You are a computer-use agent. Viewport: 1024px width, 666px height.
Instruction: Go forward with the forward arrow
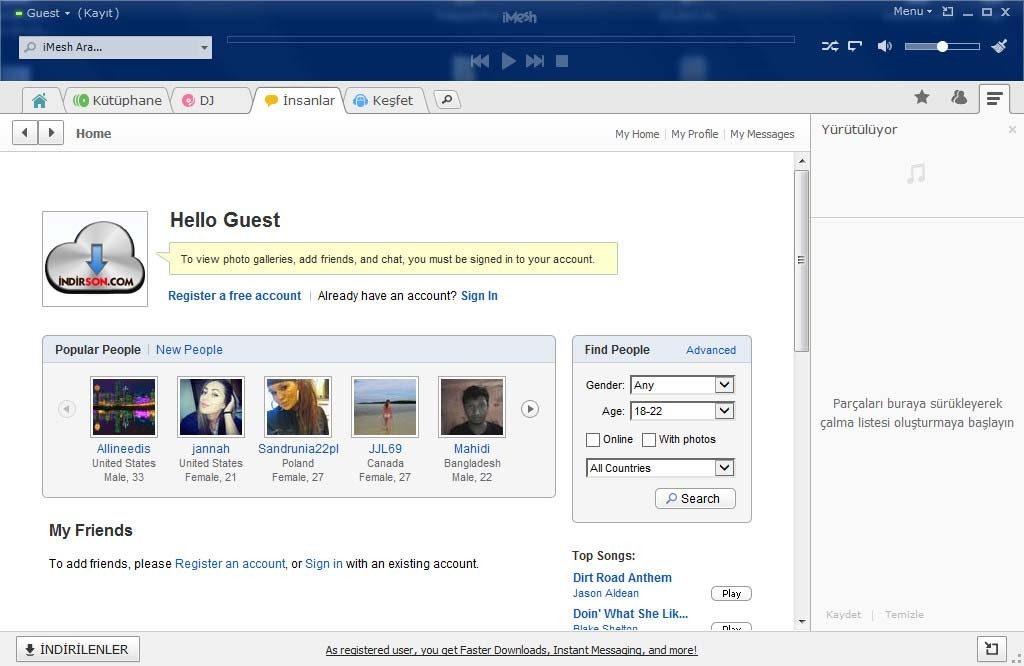pyautogui.click(x=51, y=133)
